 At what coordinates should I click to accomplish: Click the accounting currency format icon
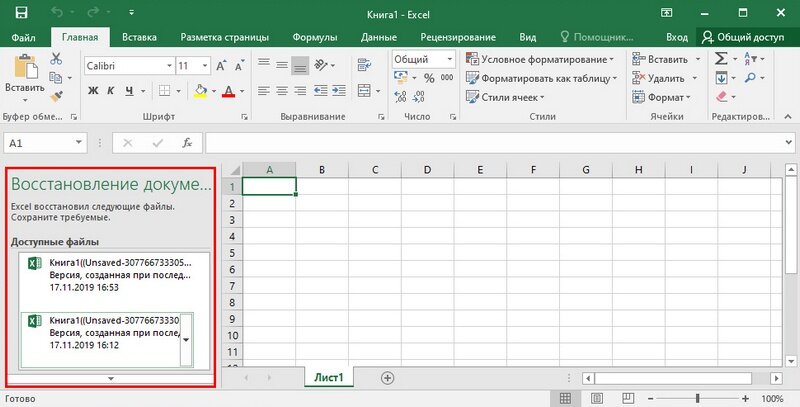[x=401, y=78]
